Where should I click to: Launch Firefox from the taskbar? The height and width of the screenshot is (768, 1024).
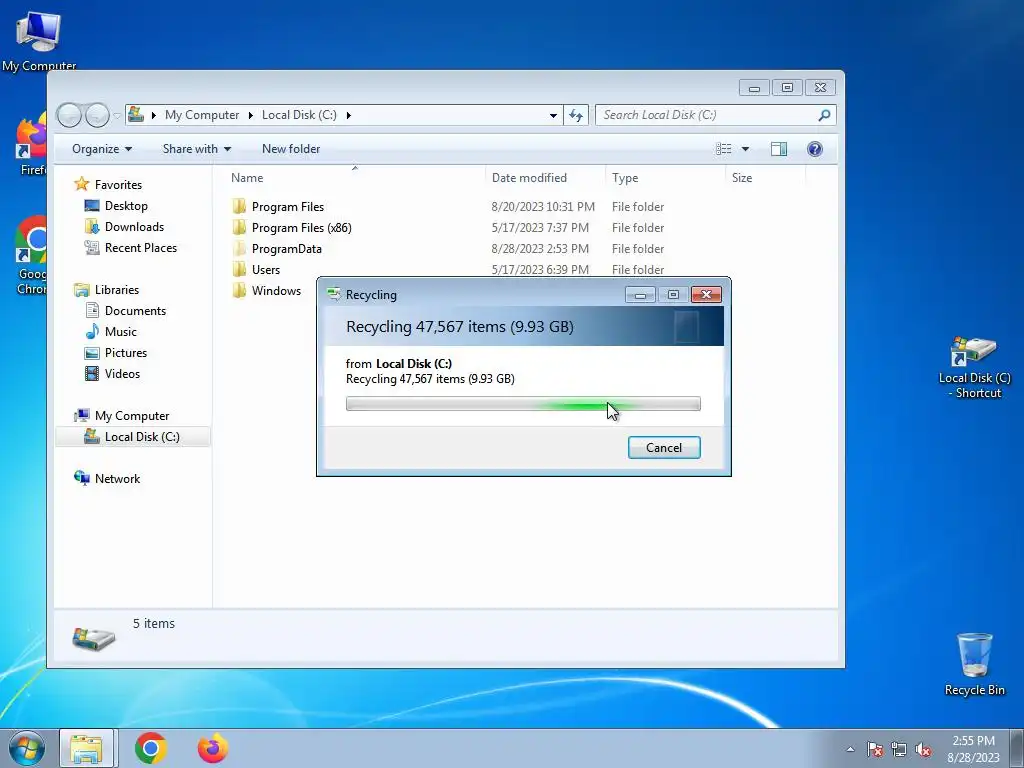coord(213,748)
